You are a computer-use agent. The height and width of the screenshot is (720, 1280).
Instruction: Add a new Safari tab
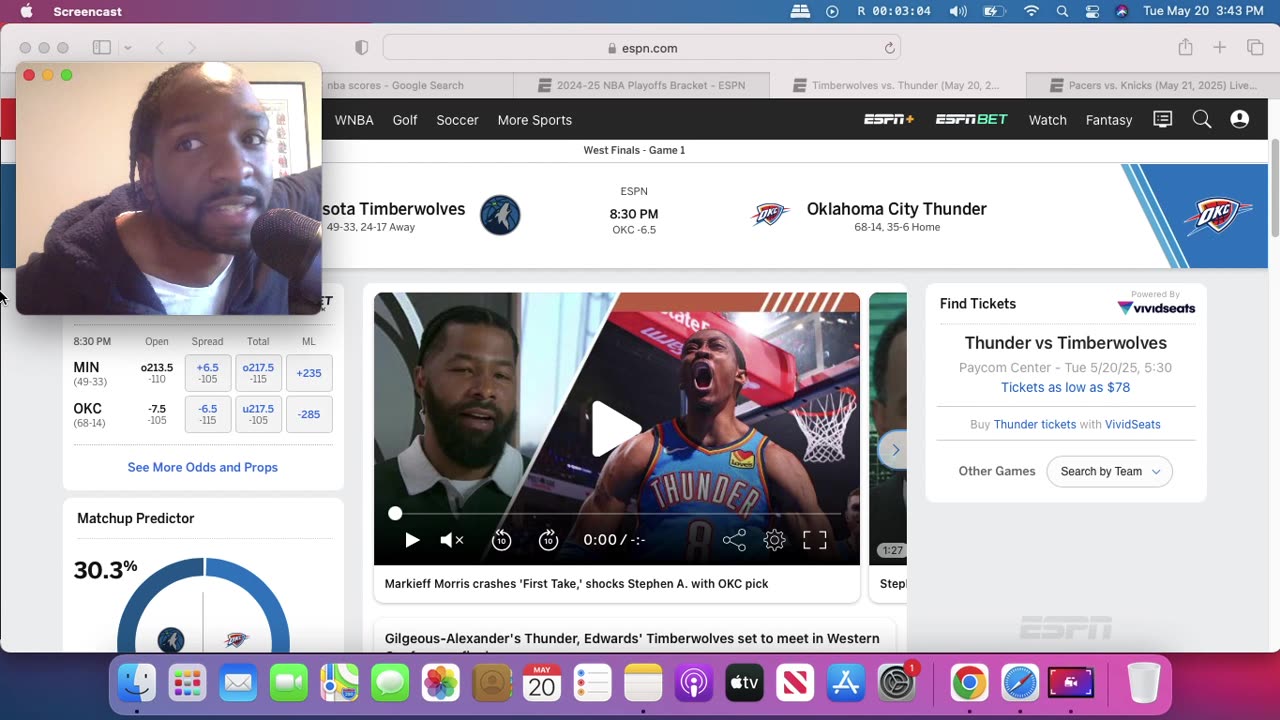coord(1220,48)
